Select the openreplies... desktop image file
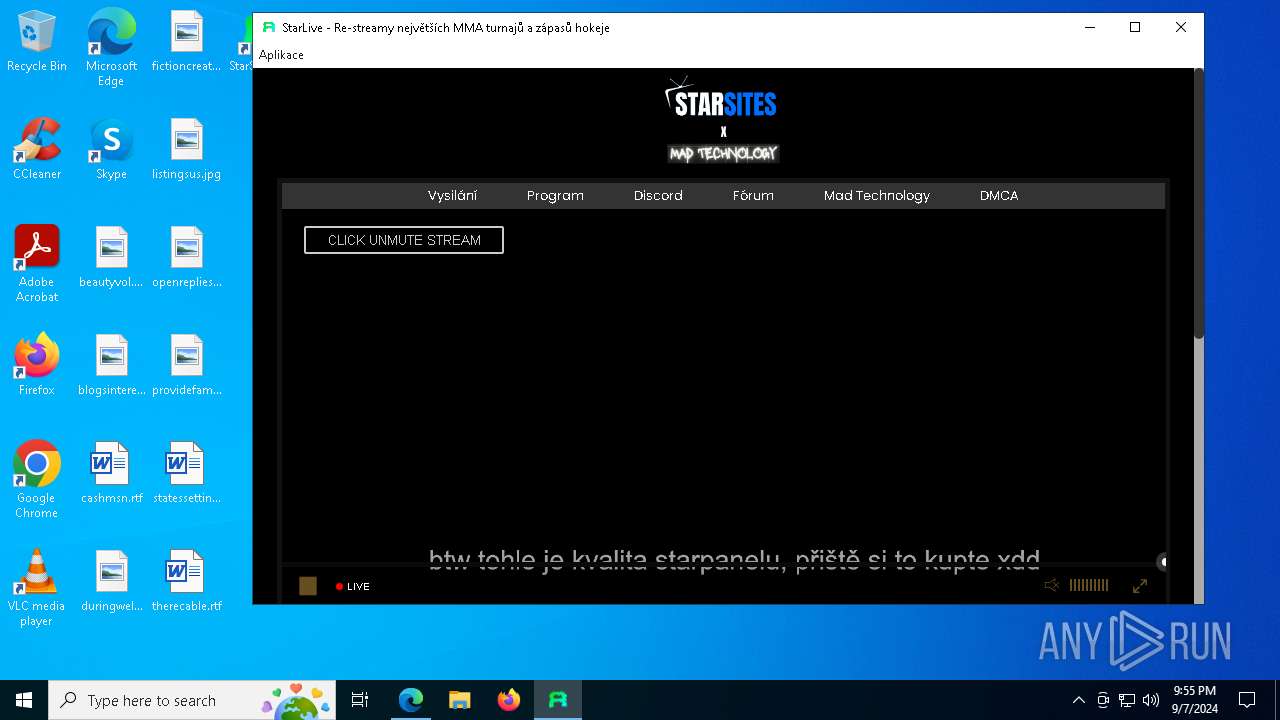This screenshot has height=720, width=1280. 186,258
